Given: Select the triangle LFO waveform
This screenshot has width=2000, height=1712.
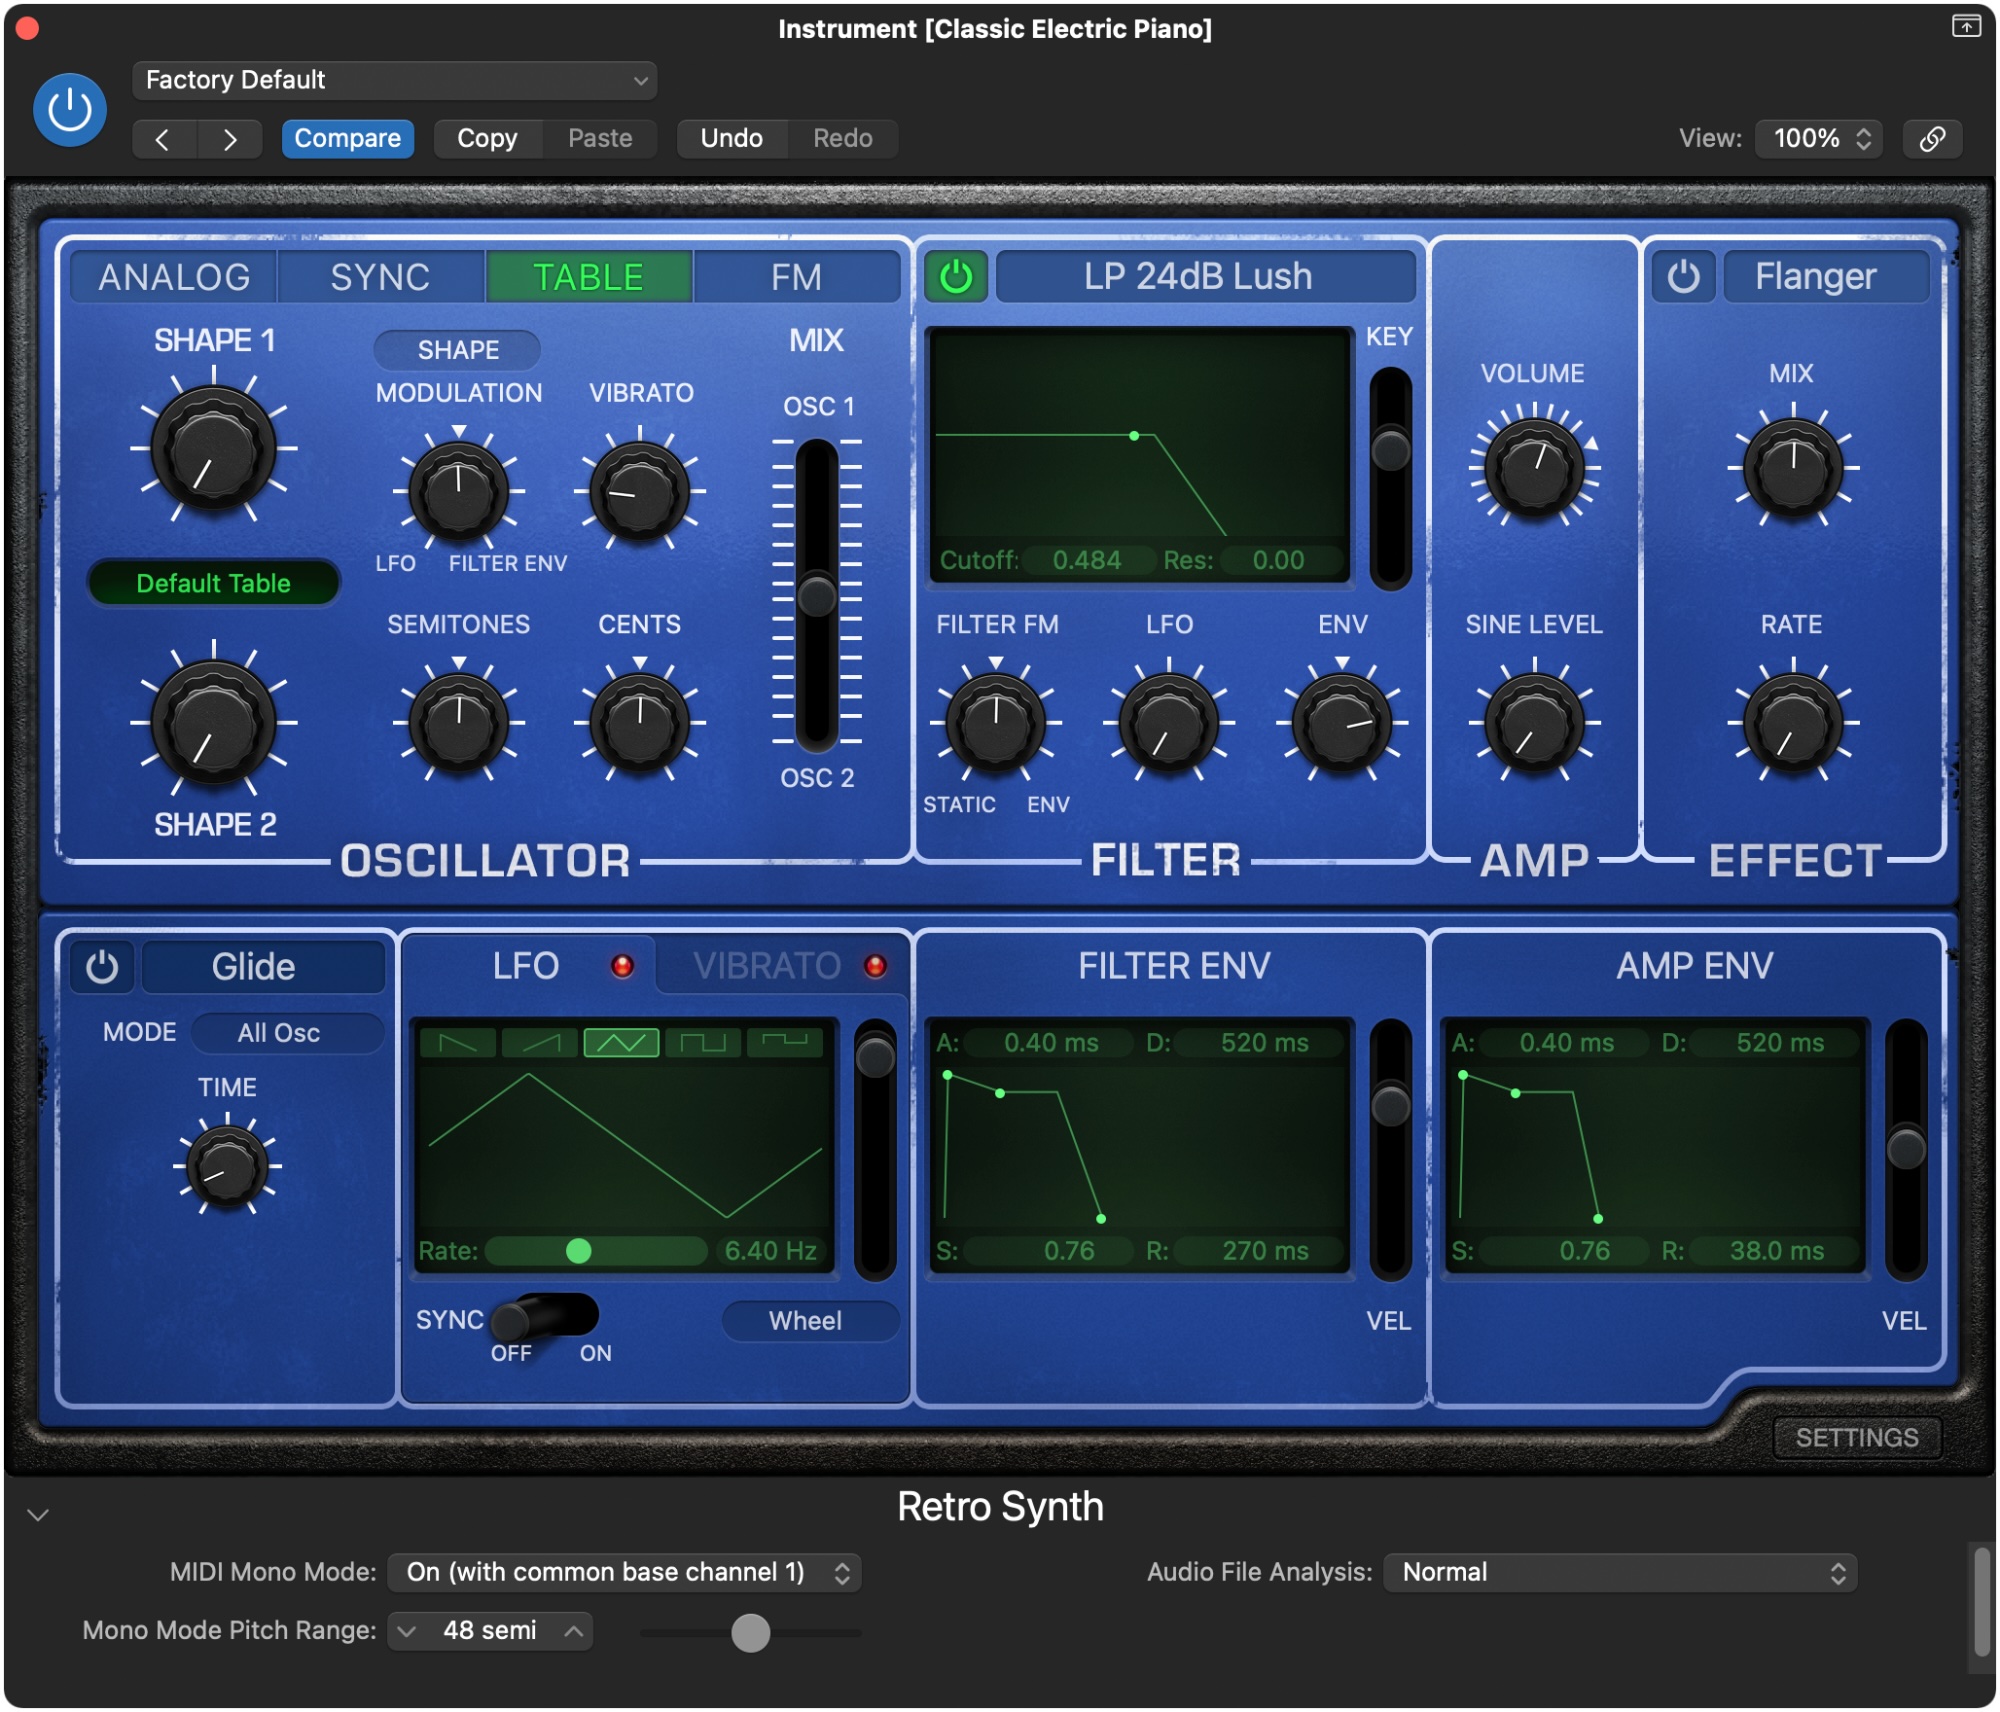Looking at the screenshot, I should [621, 1043].
